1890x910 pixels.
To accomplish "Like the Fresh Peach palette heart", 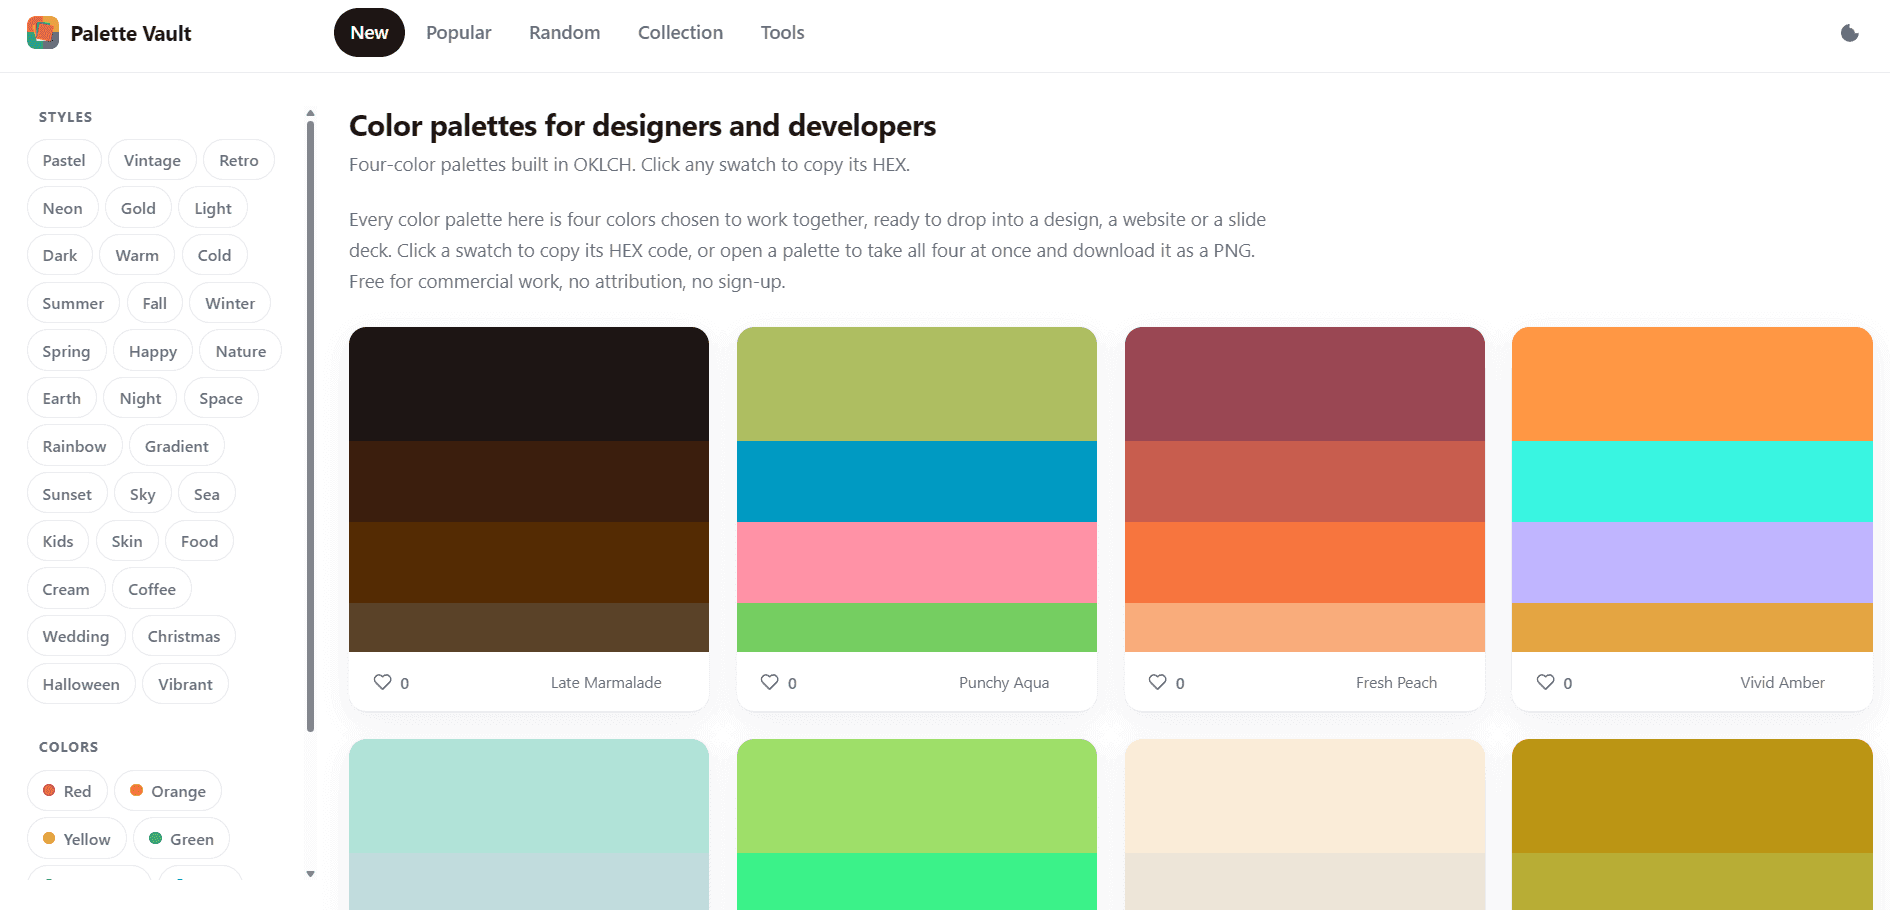I will (1157, 682).
